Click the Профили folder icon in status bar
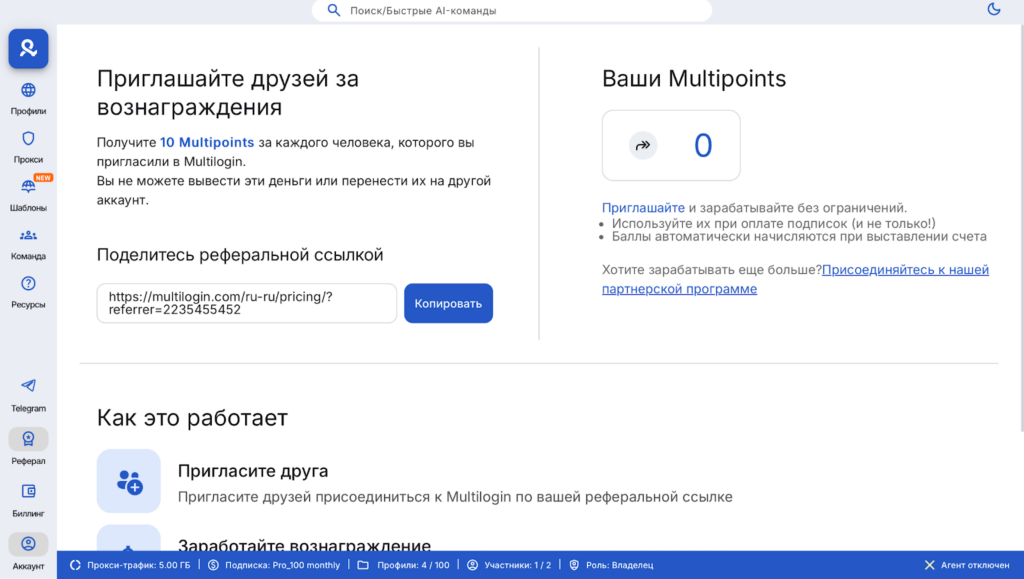This screenshot has width=1024, height=579. 363,565
